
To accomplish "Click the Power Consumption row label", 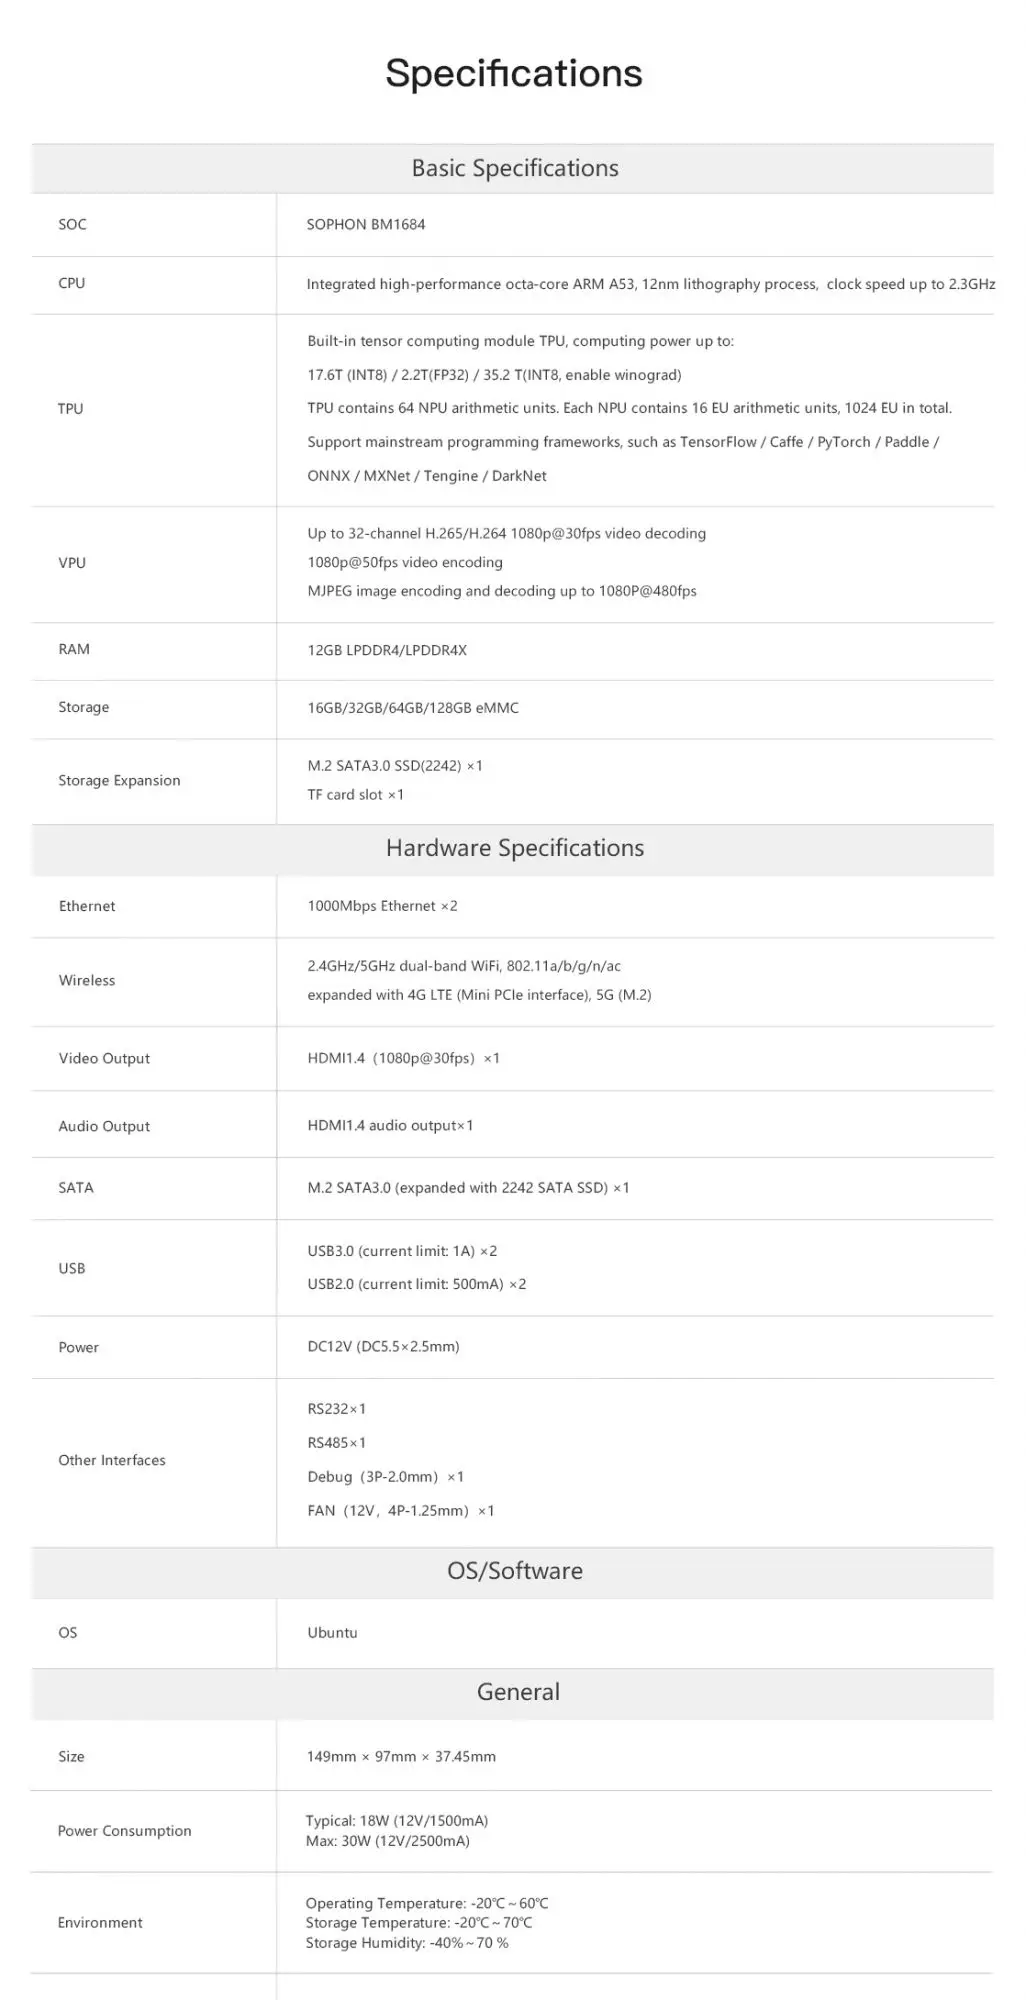I will 124,1831.
